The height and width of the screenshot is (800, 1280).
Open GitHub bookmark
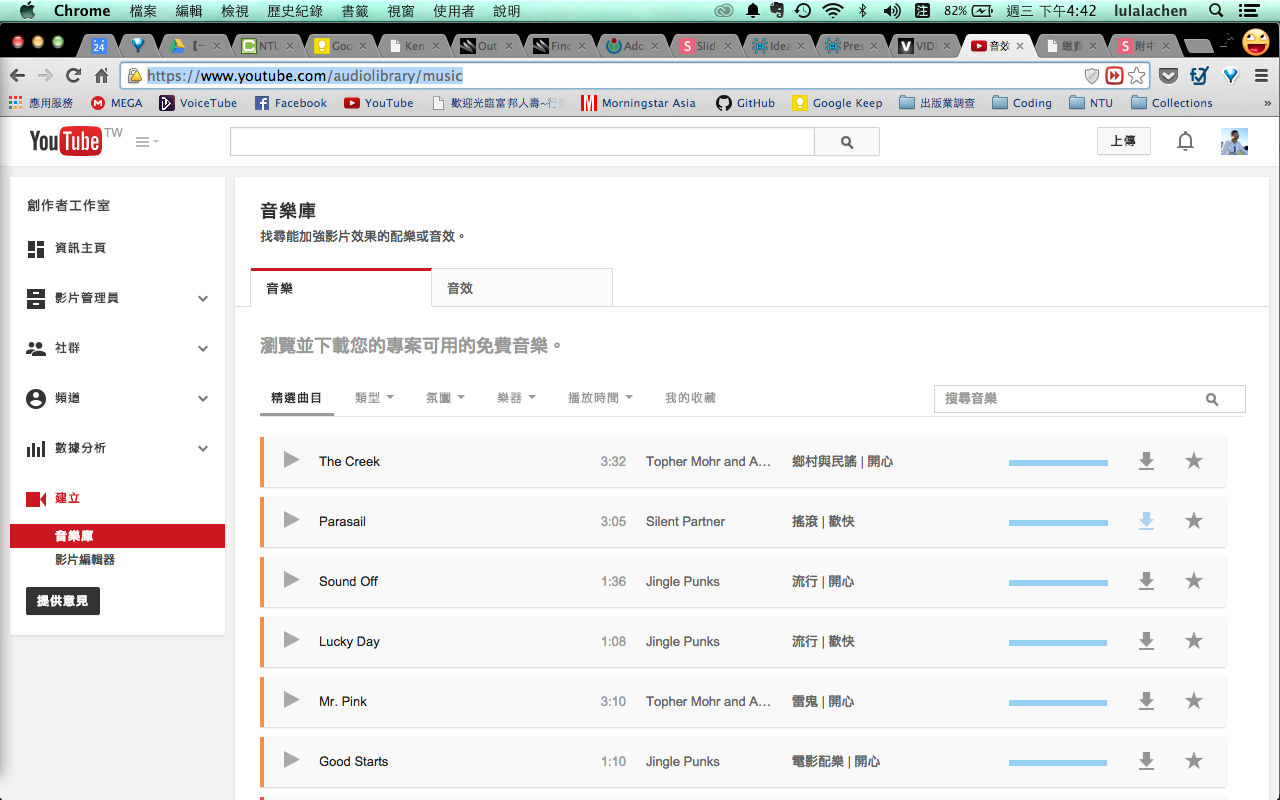pyautogui.click(x=745, y=103)
